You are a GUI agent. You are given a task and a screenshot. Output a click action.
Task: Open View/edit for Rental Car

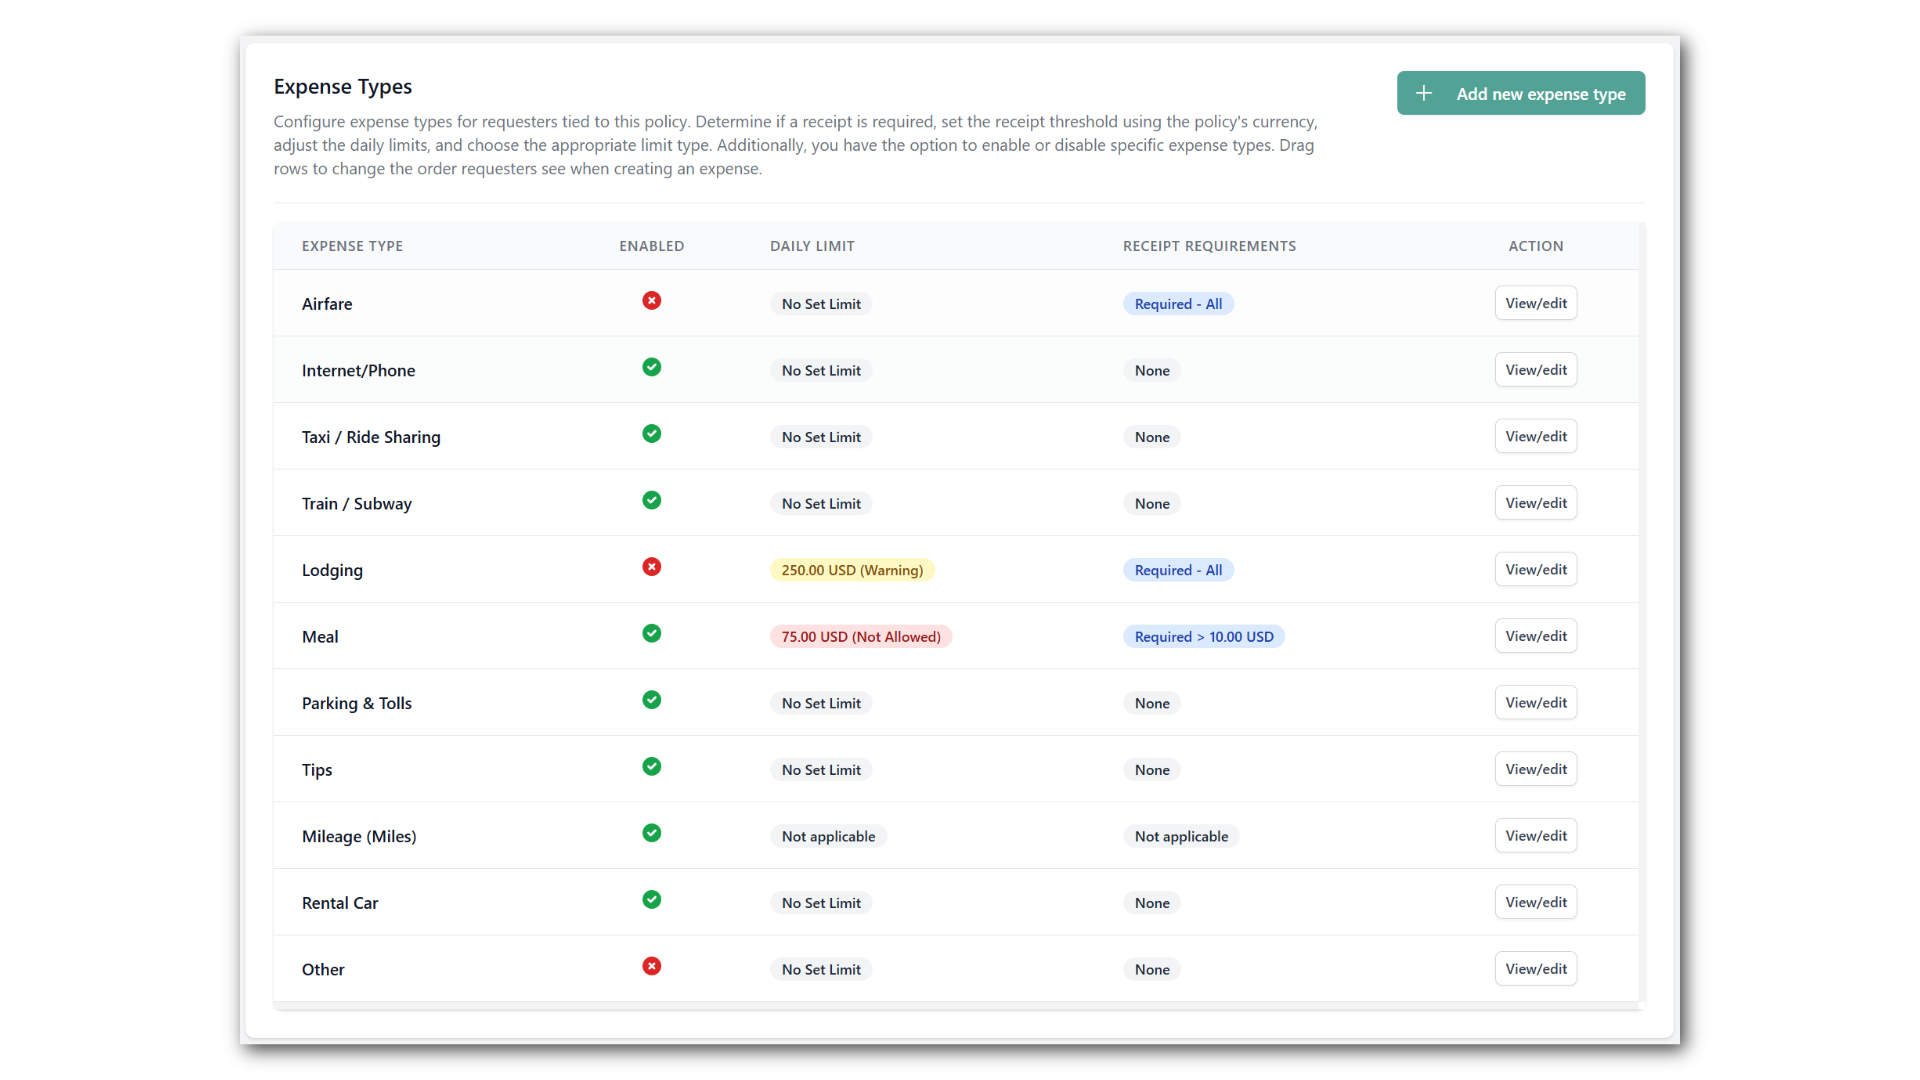pos(1535,902)
